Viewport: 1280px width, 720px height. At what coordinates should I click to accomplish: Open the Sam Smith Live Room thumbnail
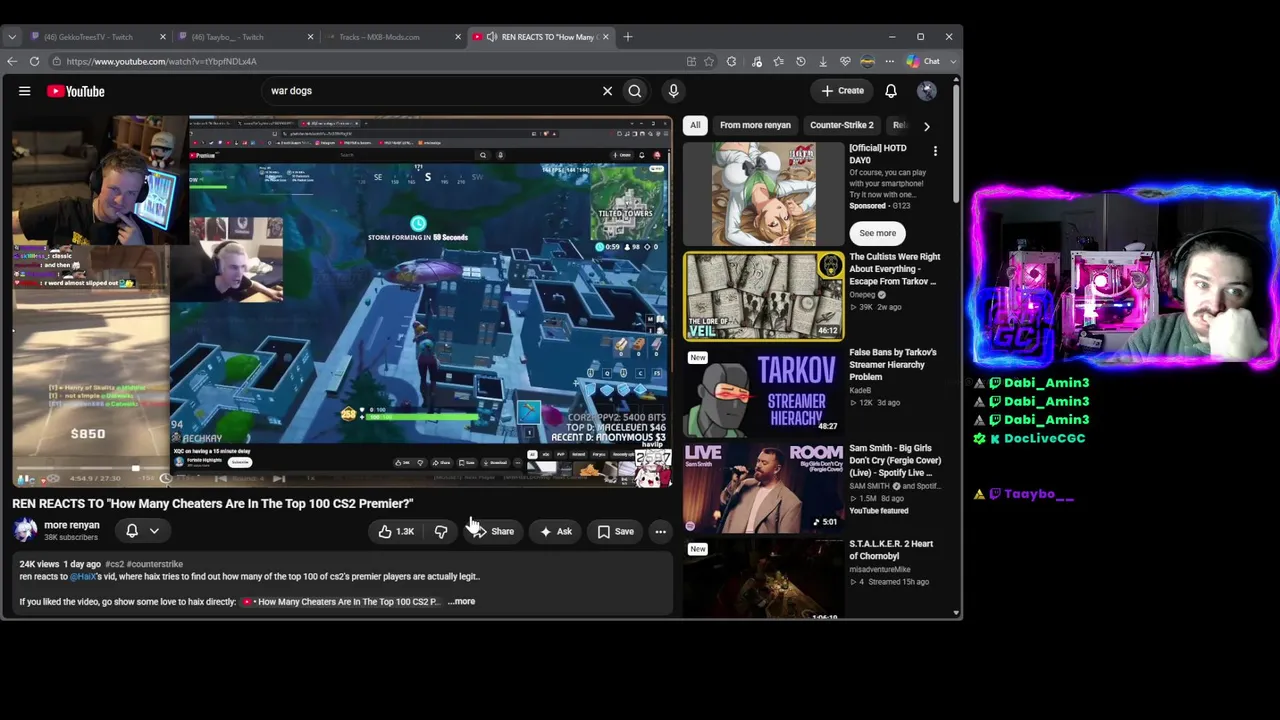764,487
